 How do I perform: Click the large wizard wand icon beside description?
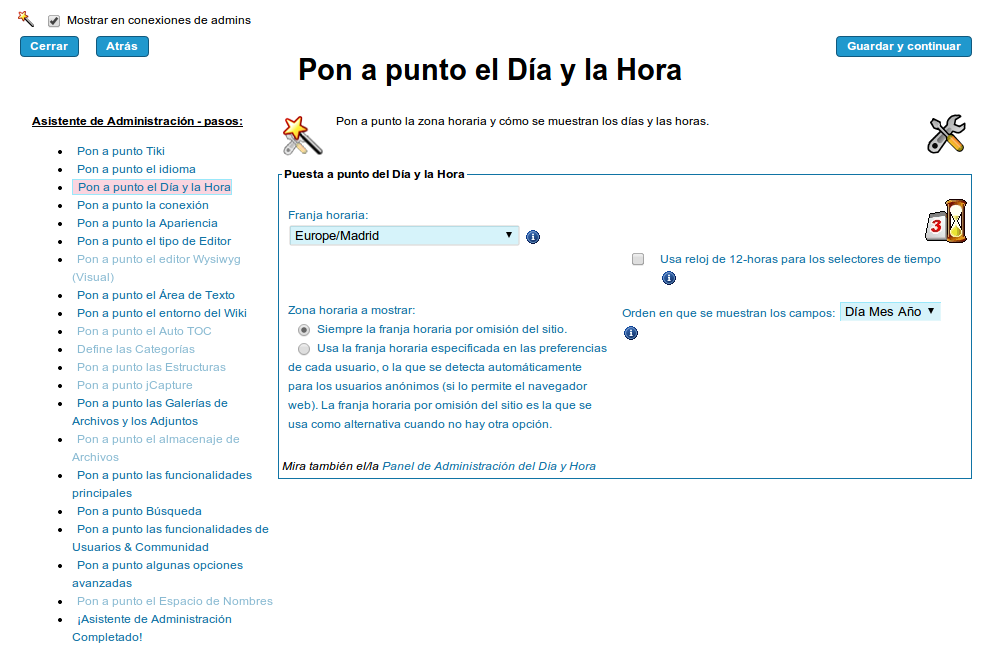tap(301, 135)
